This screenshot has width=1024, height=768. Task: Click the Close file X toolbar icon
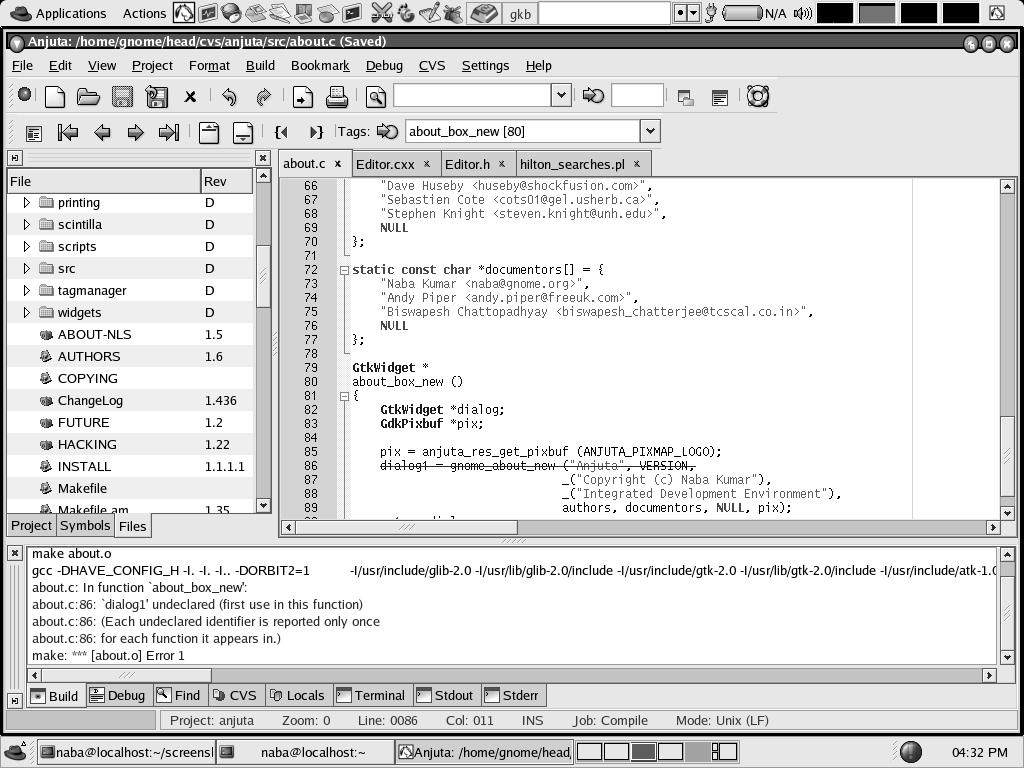pos(190,97)
